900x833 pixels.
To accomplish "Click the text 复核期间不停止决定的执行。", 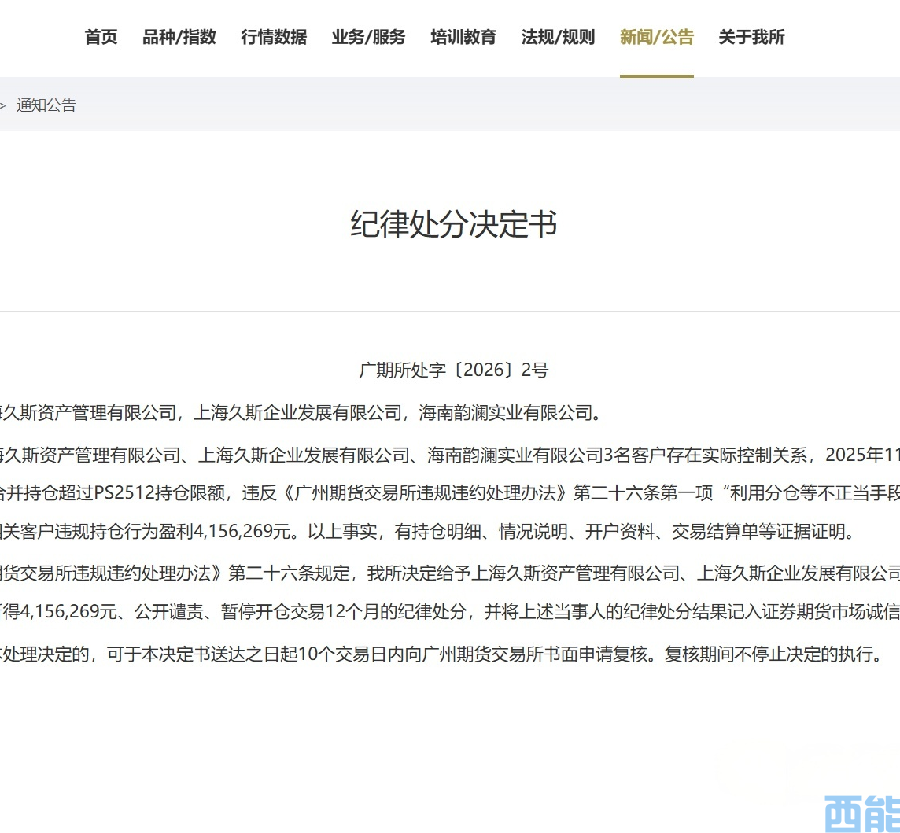I will [774, 654].
